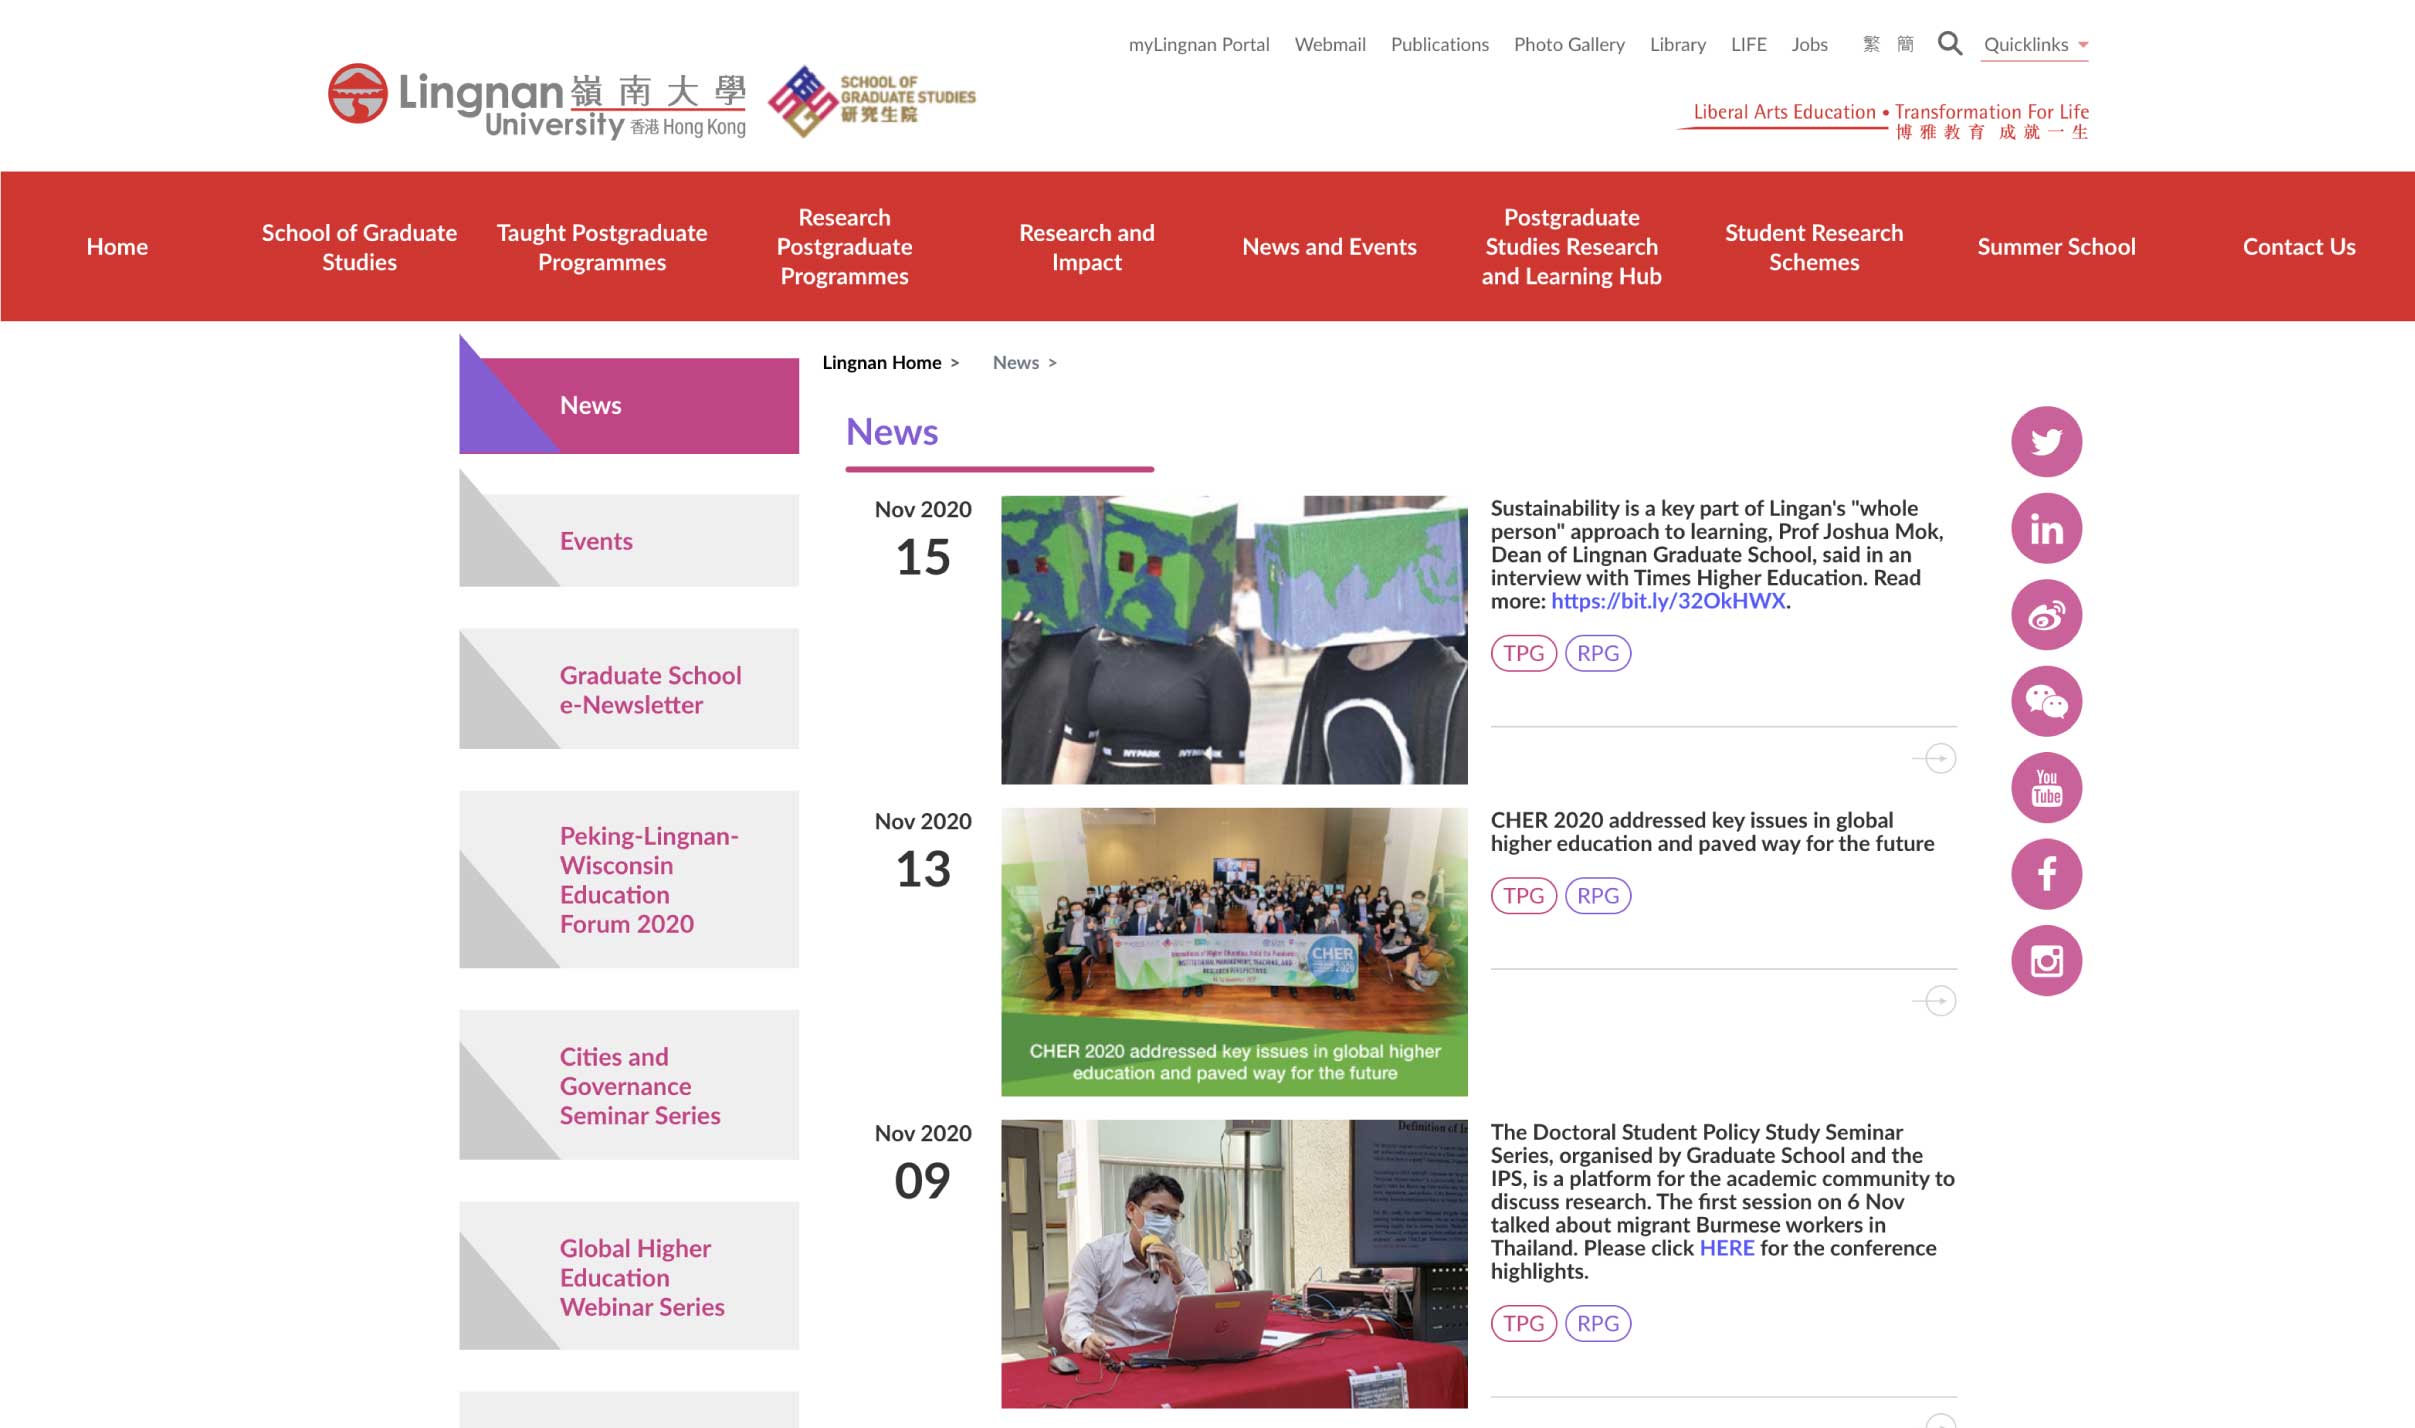Expand the Quicklinks dropdown
This screenshot has height=1428, width=2415.
[x=2035, y=45]
